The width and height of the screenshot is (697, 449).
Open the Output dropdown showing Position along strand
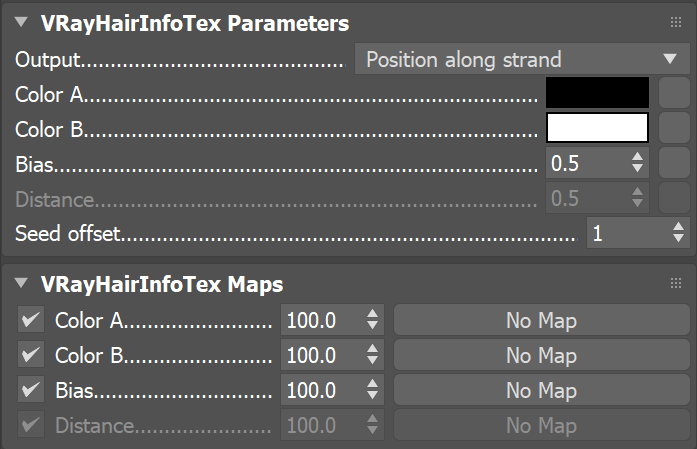pyautogui.click(x=522, y=59)
